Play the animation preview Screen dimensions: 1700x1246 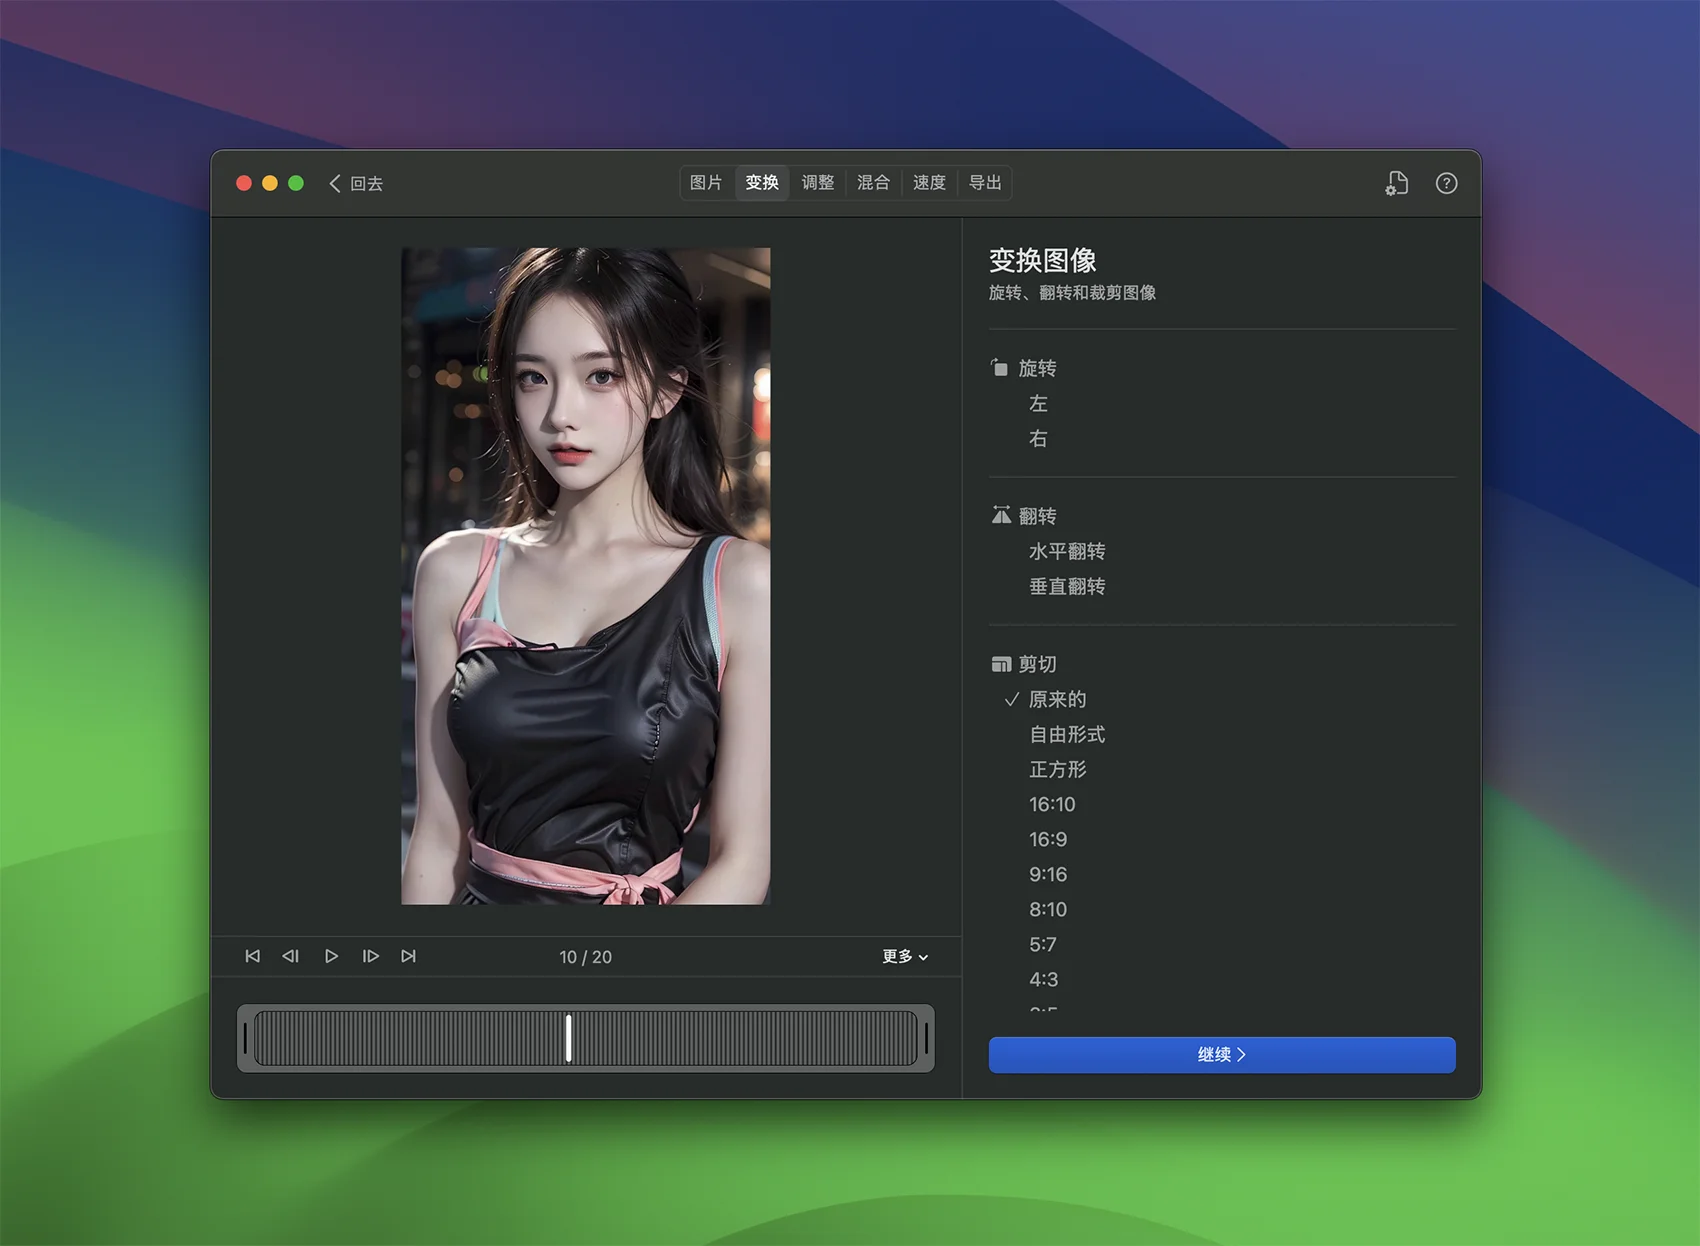[x=331, y=956]
